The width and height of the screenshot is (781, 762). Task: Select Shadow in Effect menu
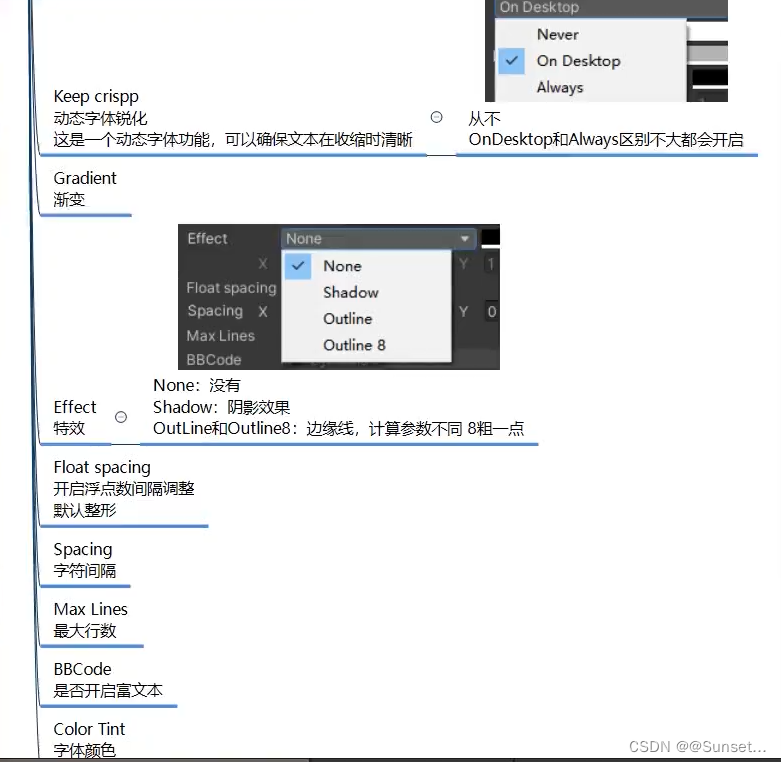[351, 292]
